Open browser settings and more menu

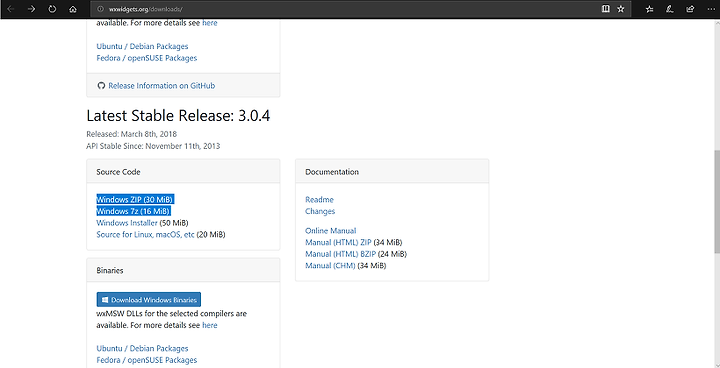click(x=710, y=9)
